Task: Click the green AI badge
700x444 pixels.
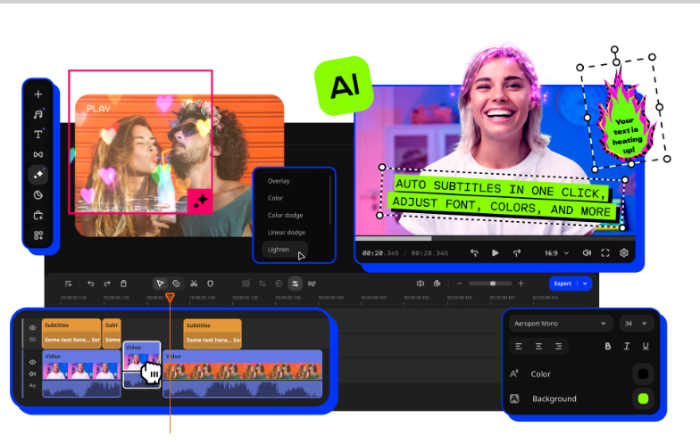Action: point(344,85)
